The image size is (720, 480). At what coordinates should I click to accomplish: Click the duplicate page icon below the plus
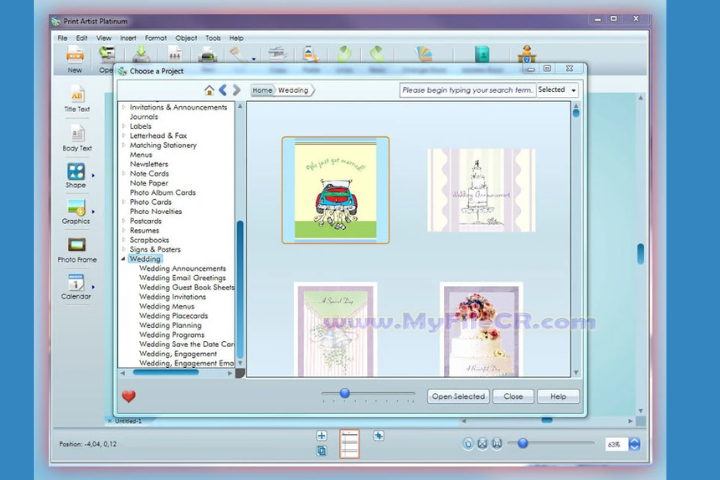click(x=321, y=451)
